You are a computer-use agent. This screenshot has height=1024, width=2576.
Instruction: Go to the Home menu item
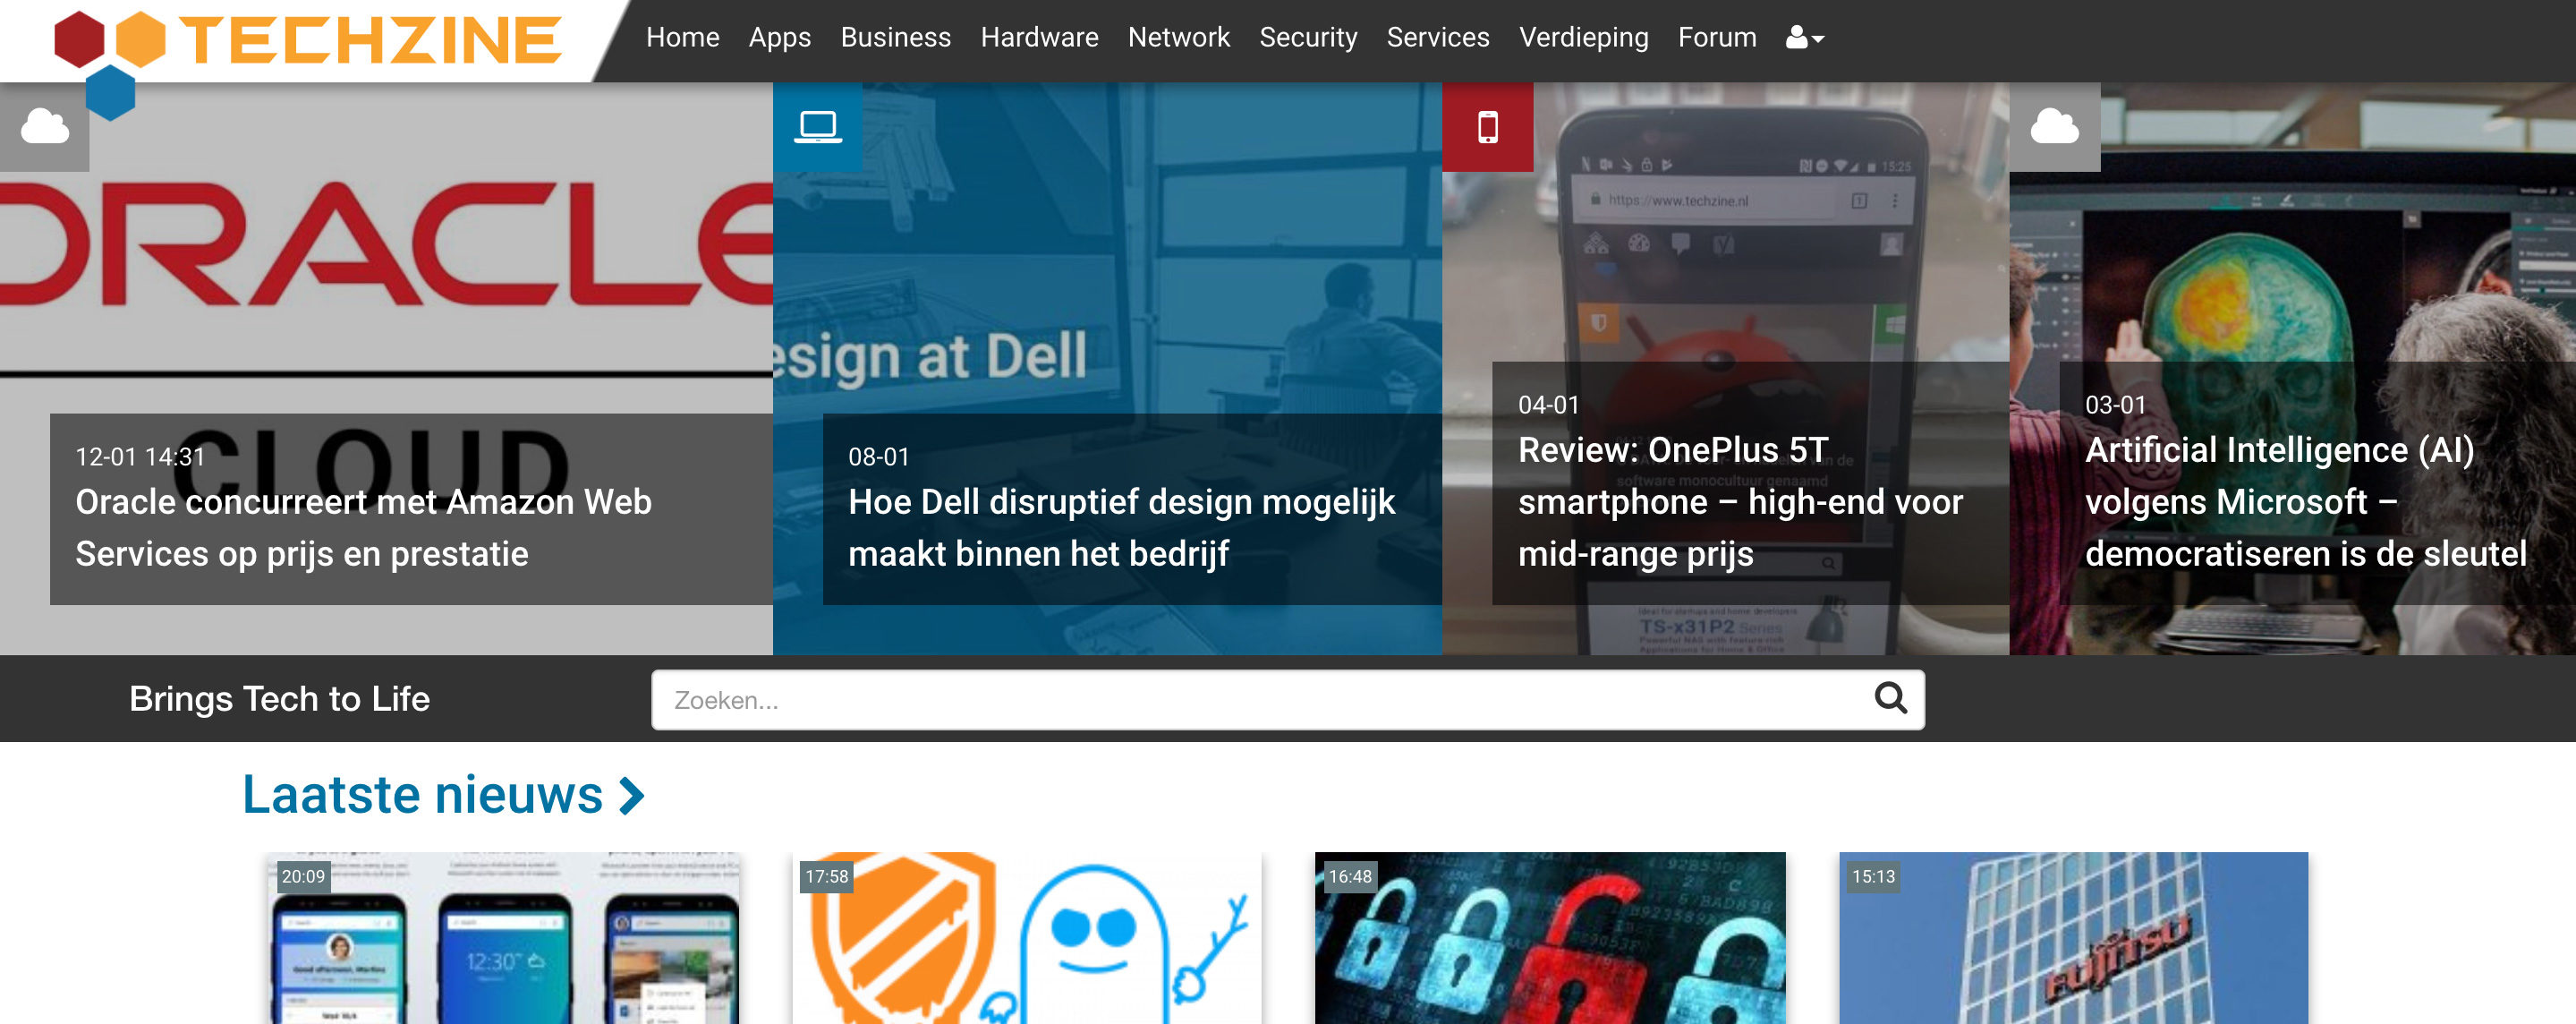pyautogui.click(x=683, y=38)
